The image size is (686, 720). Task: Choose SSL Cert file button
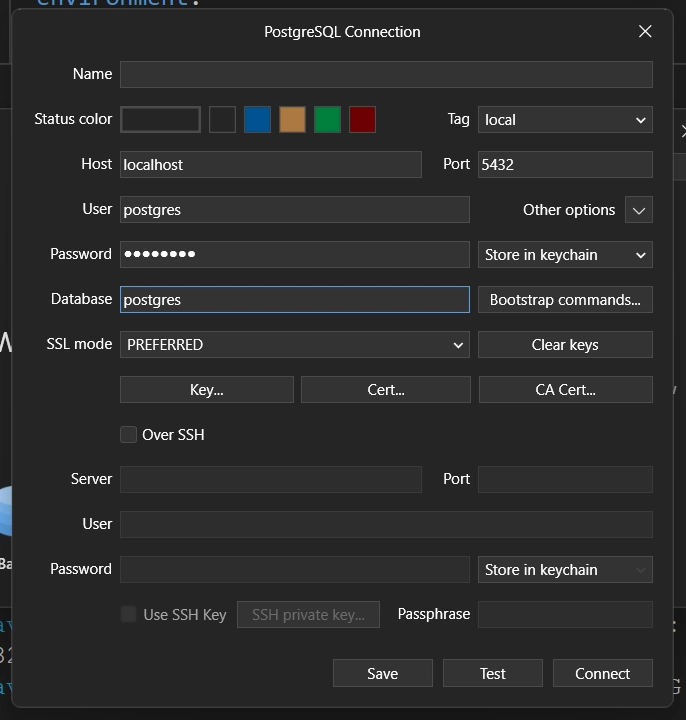coord(386,389)
